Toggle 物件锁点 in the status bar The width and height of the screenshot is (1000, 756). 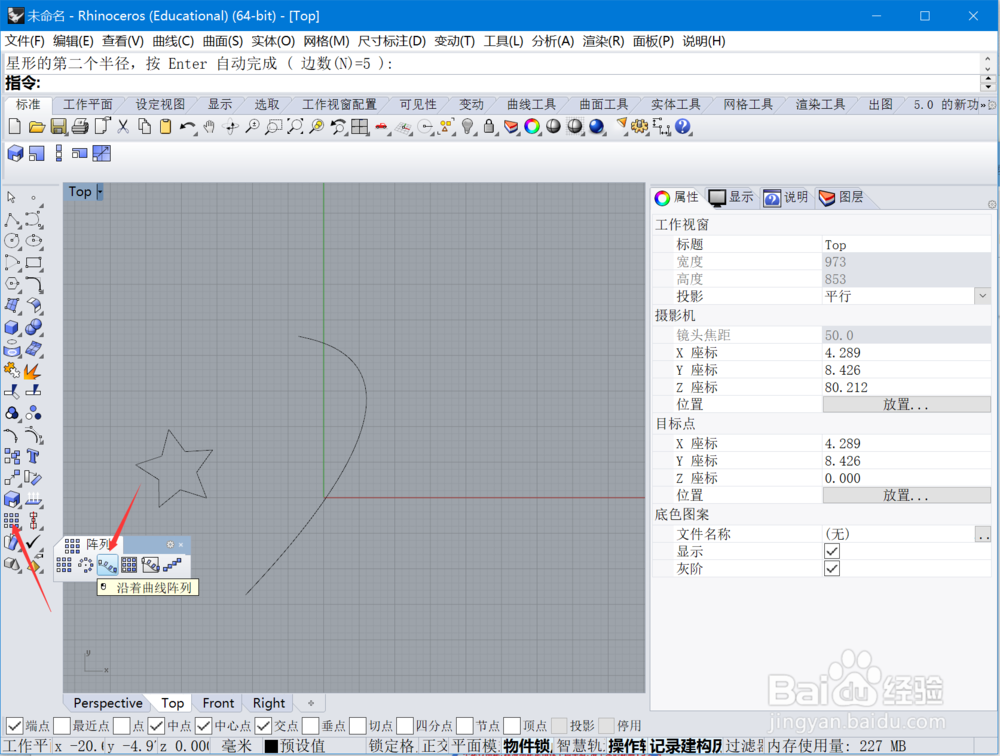coord(527,746)
